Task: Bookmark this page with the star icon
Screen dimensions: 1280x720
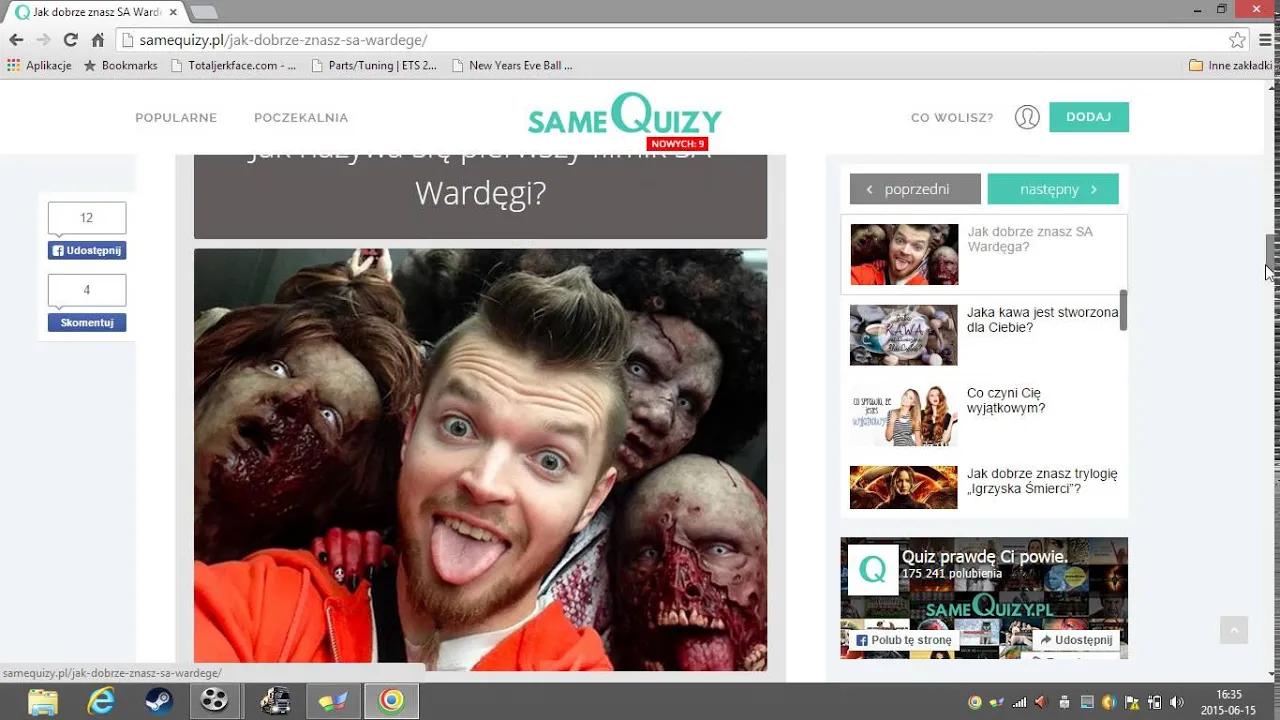Action: click(1237, 40)
